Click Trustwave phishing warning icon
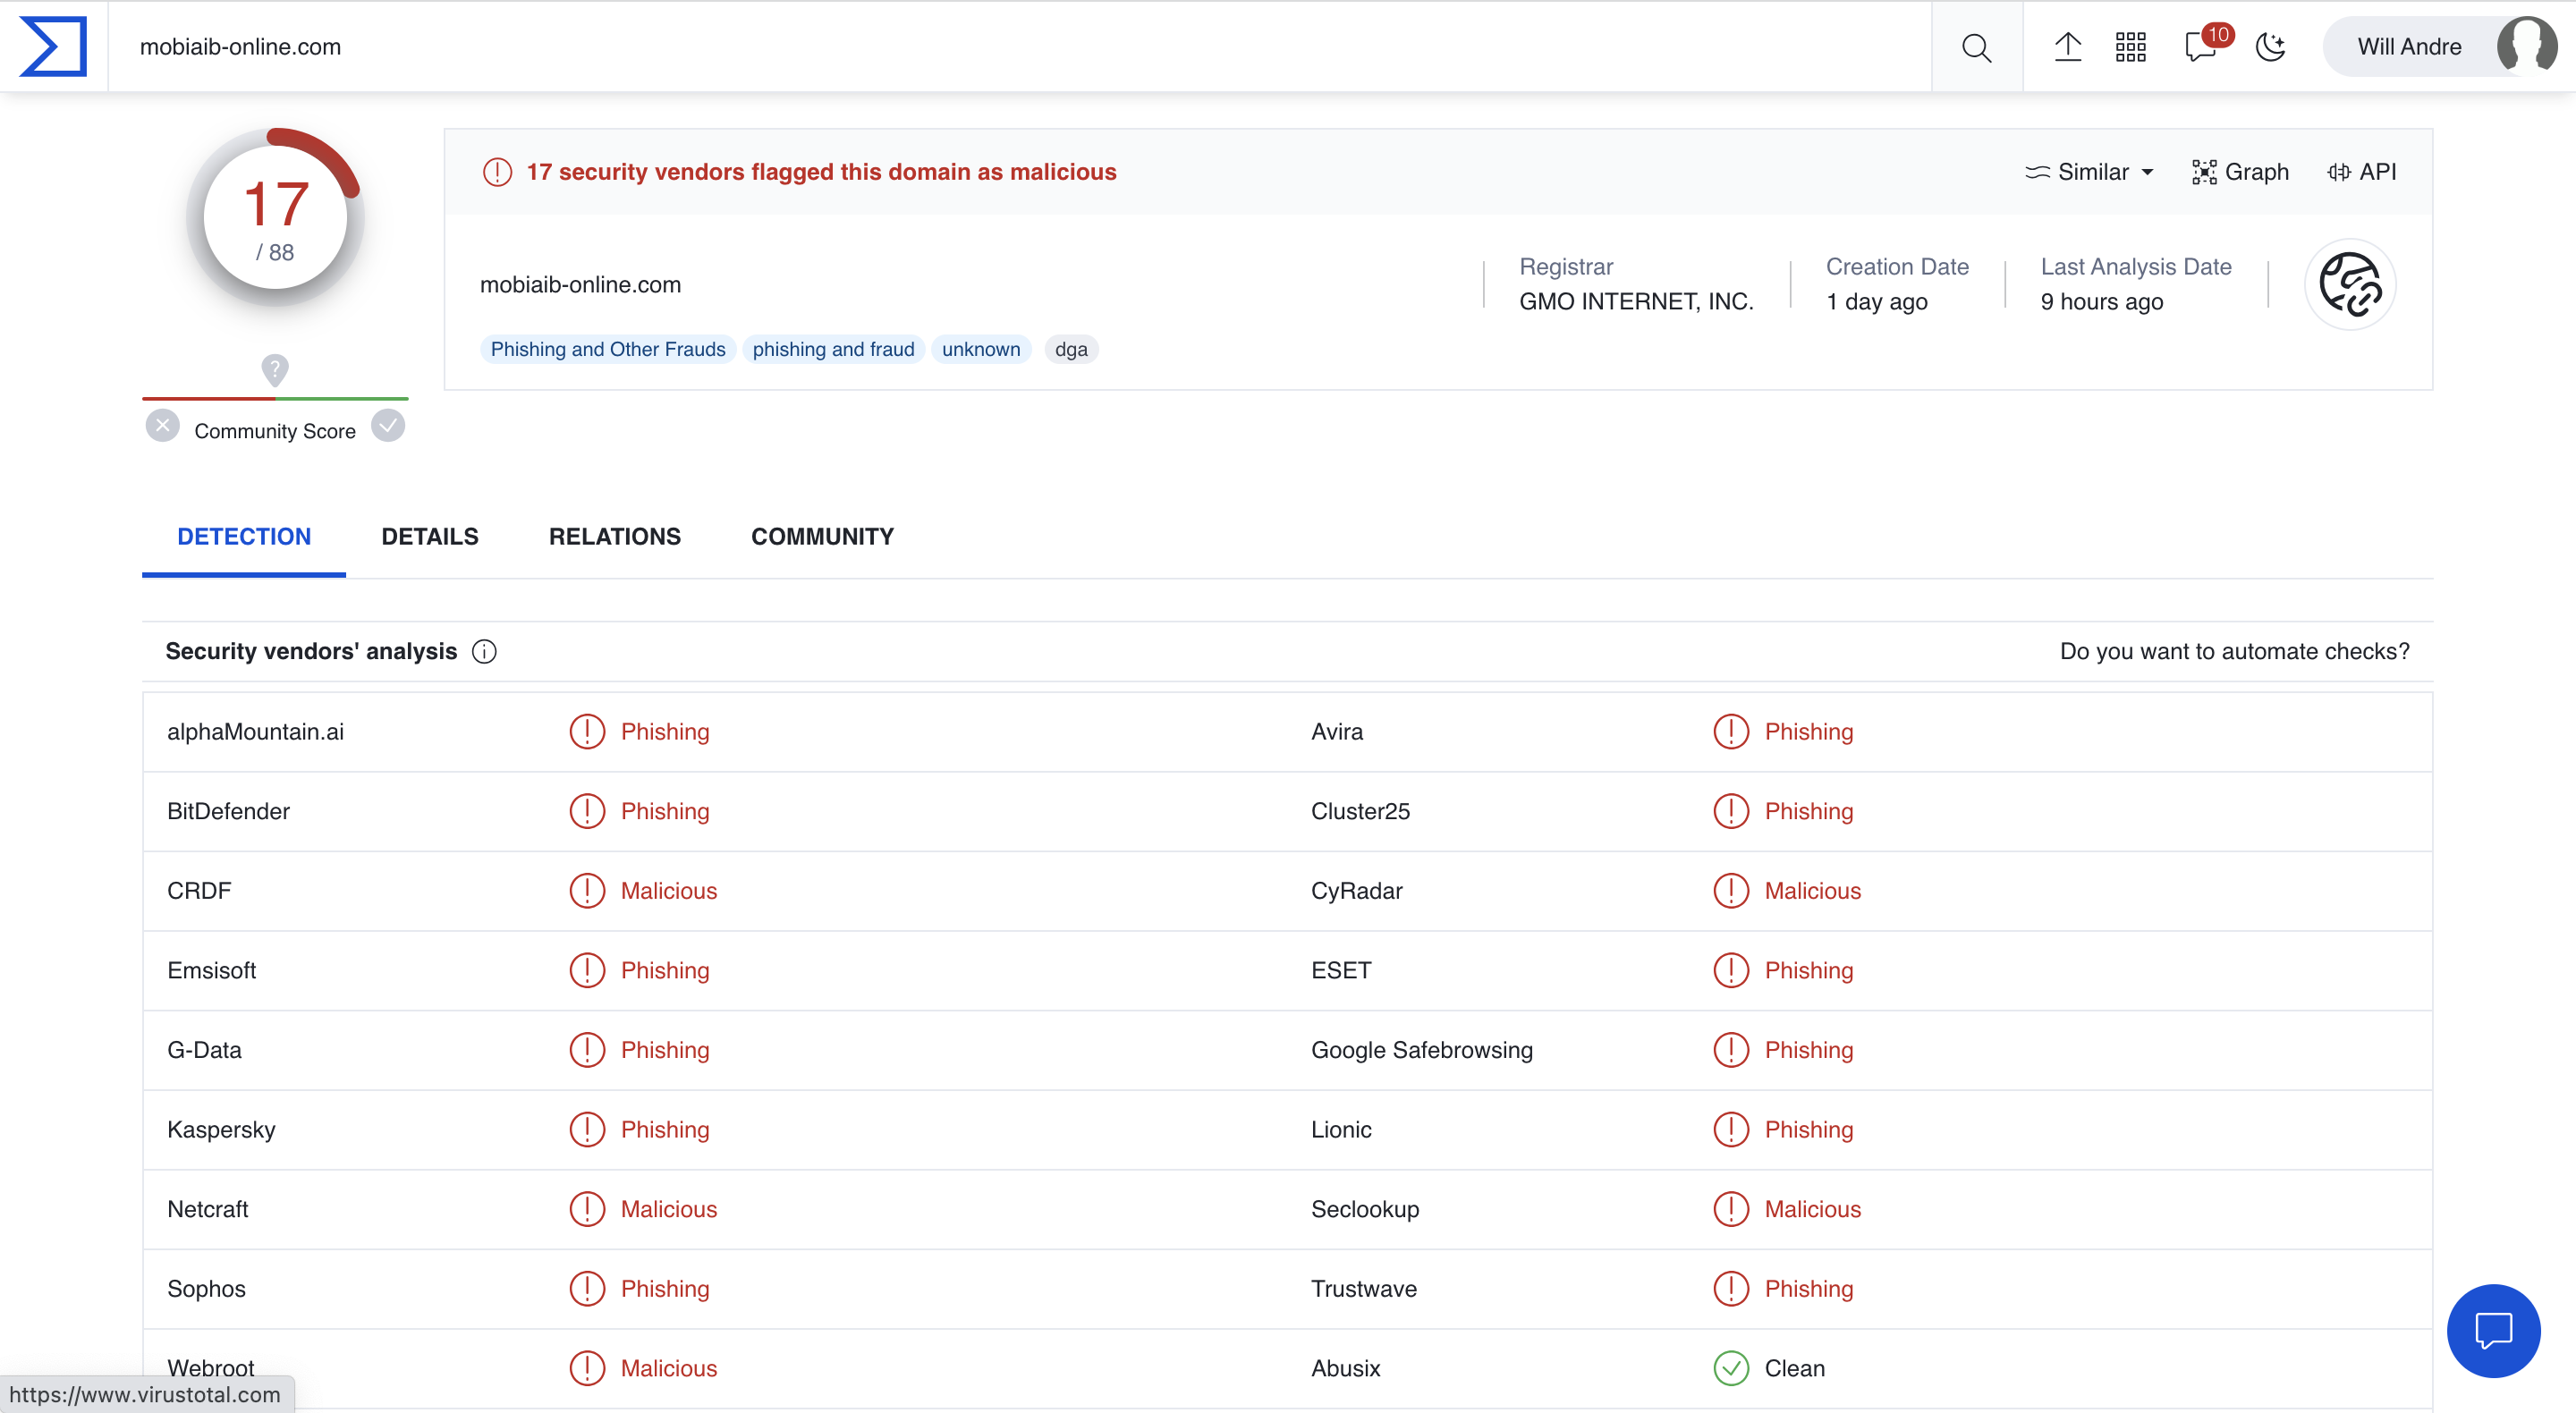The image size is (2576, 1413). point(1730,1289)
